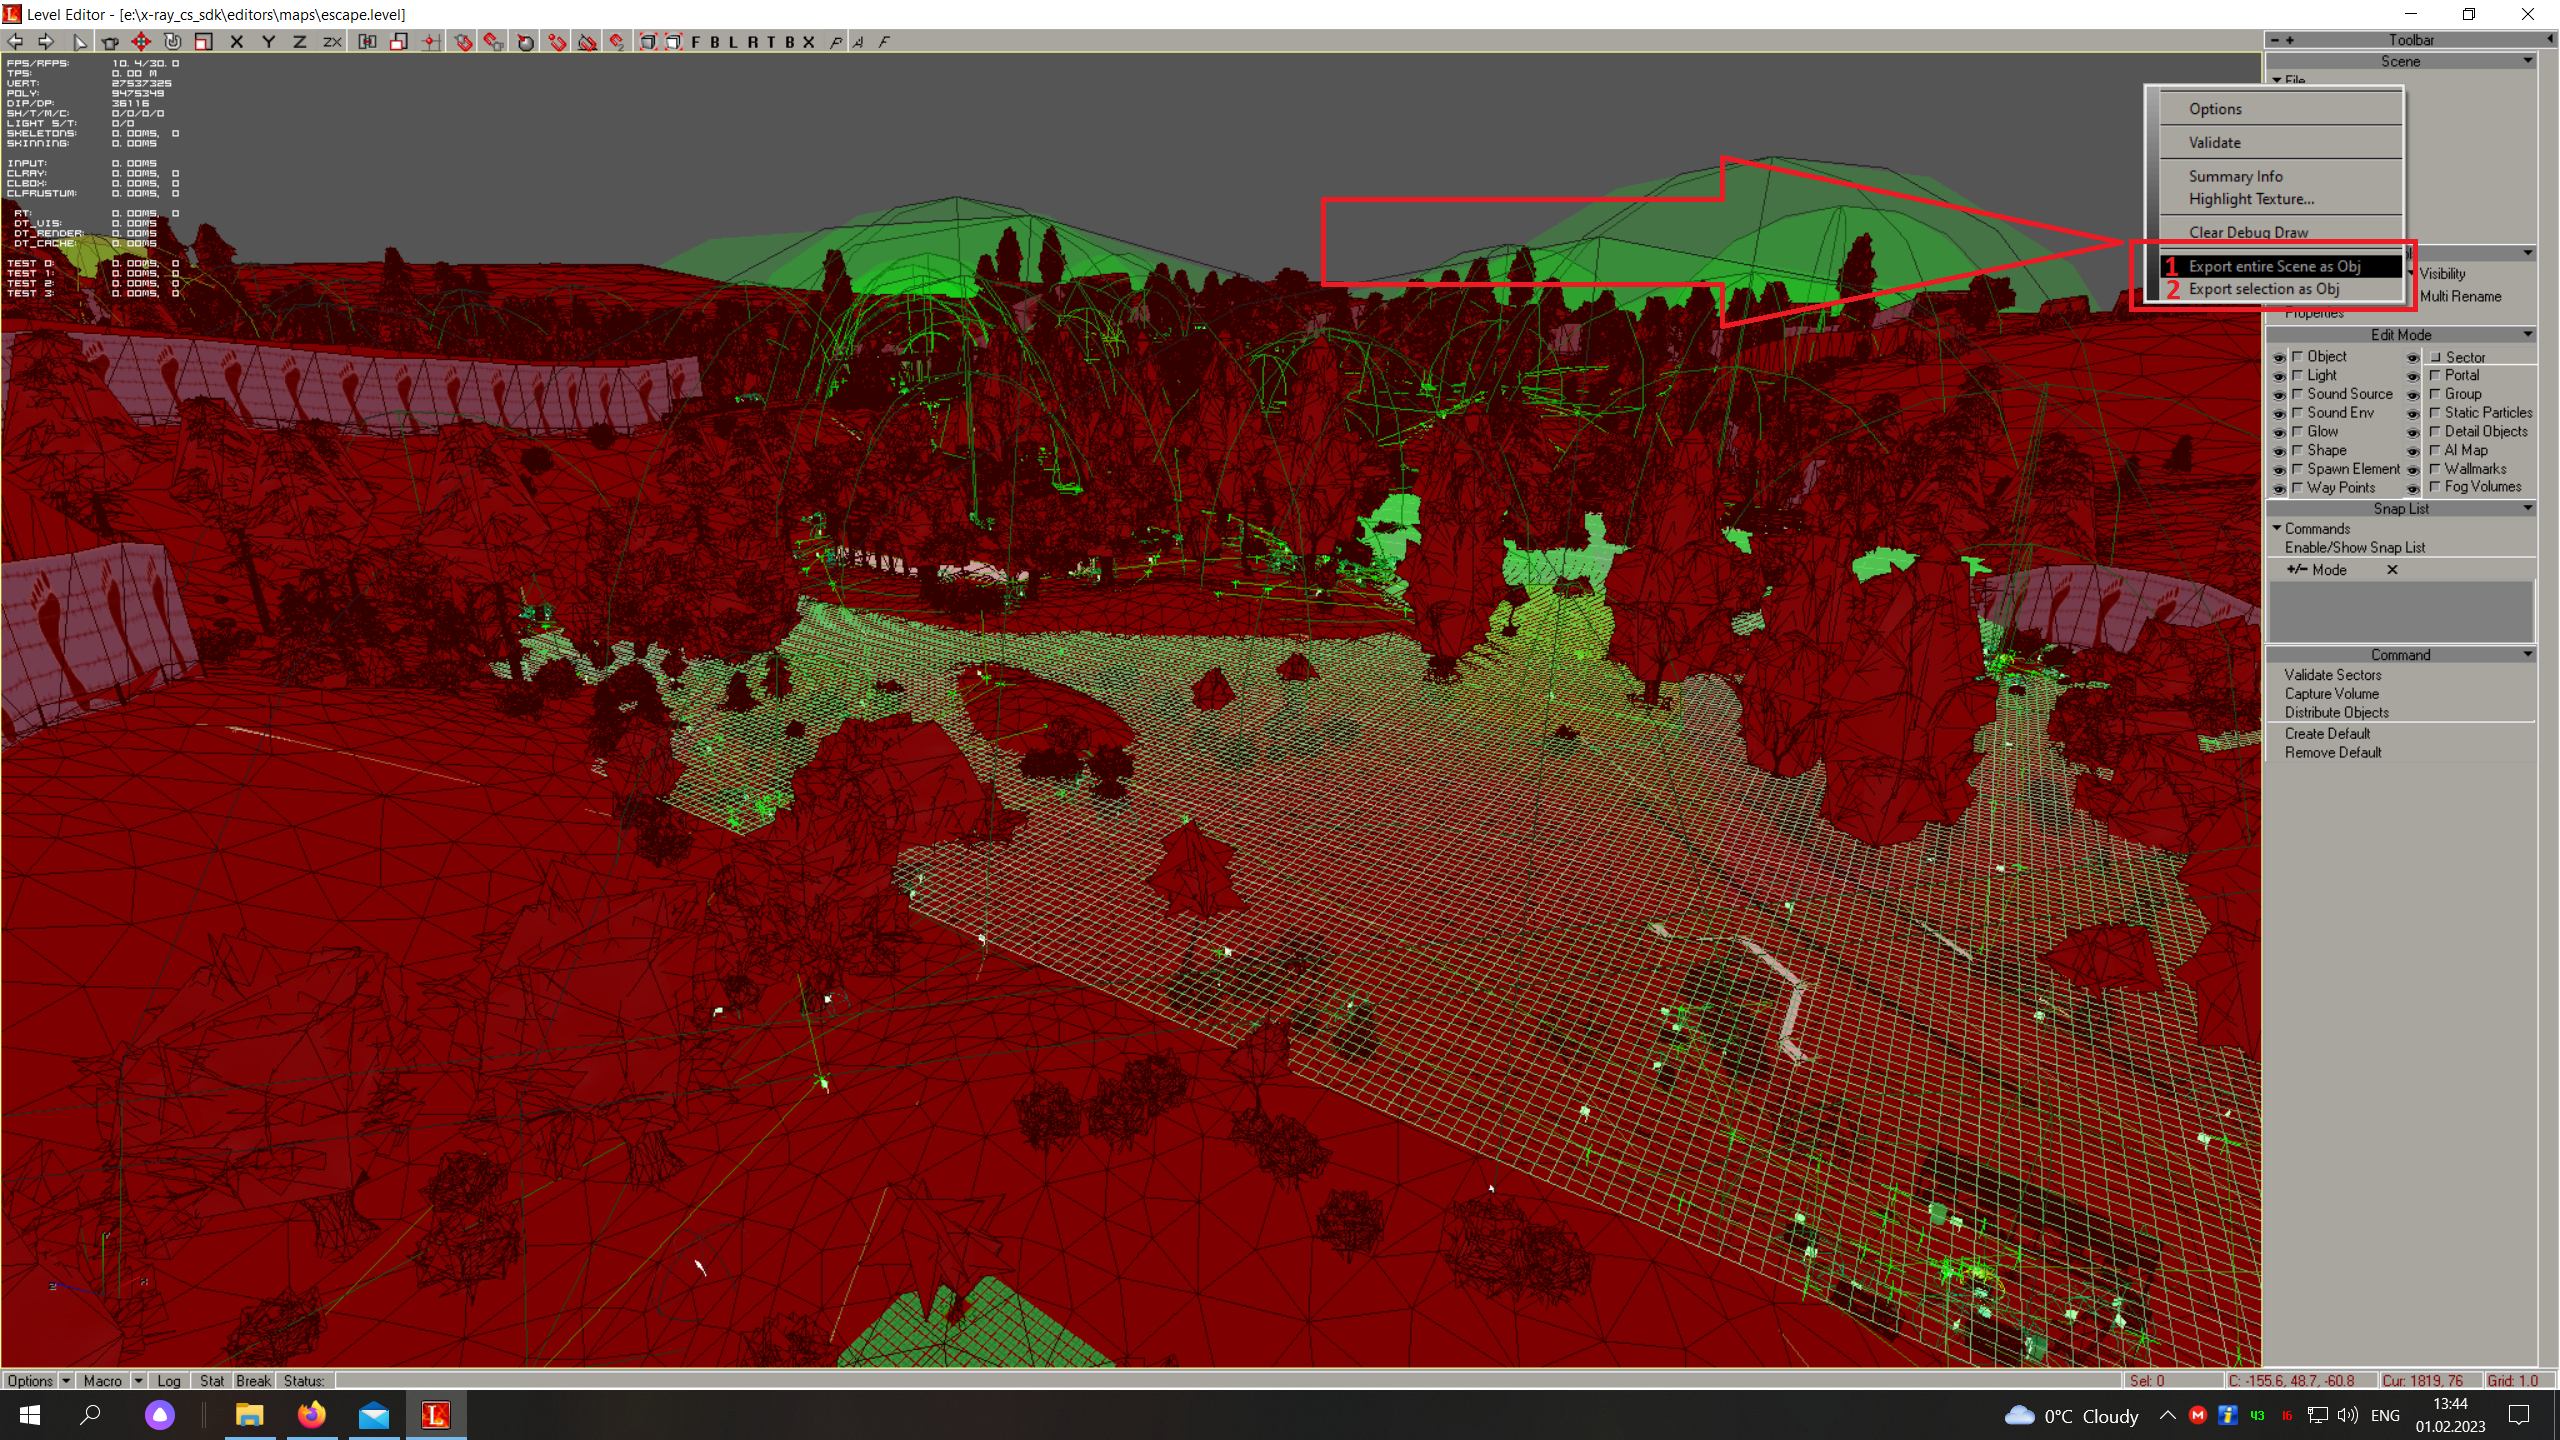Viewport: 2560px width, 1440px height.
Task: Activate the Select arrow cursor tool
Action: coord(79,41)
